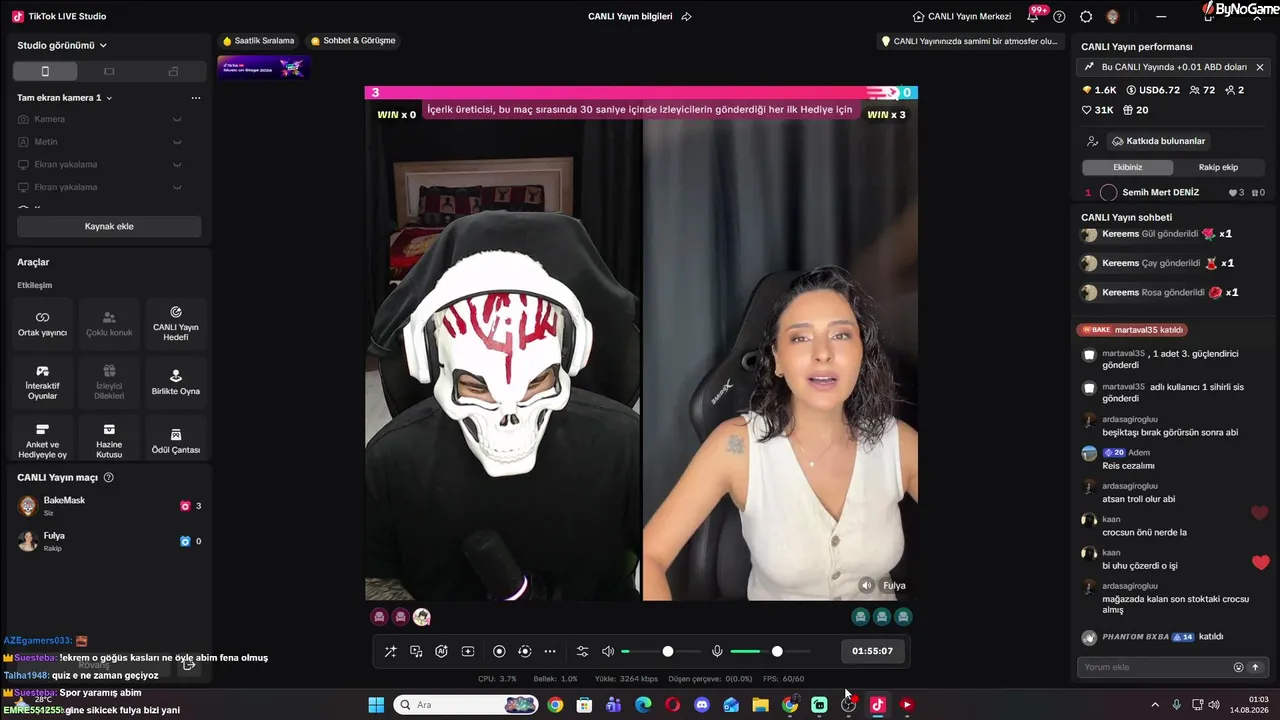Open the Sohbet & Görüşme chip
The height and width of the screenshot is (720, 1280).
353,41
